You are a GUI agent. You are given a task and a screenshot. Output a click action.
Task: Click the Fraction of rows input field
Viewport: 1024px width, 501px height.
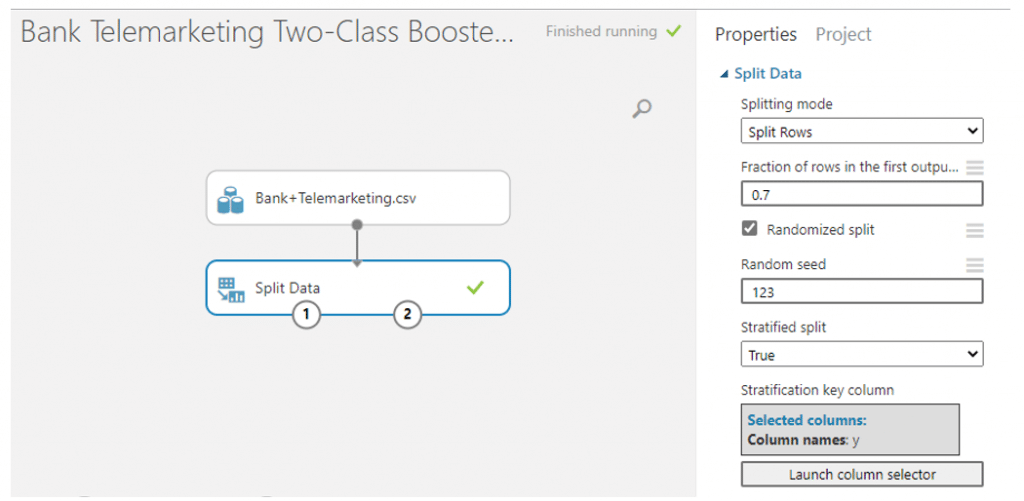point(861,194)
